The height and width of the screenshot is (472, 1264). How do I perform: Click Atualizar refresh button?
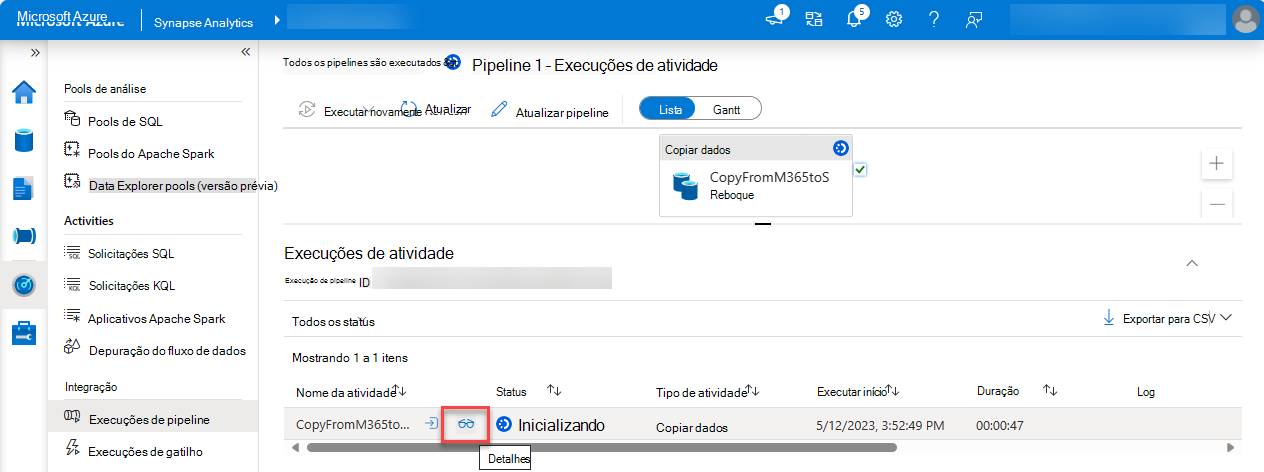436,109
